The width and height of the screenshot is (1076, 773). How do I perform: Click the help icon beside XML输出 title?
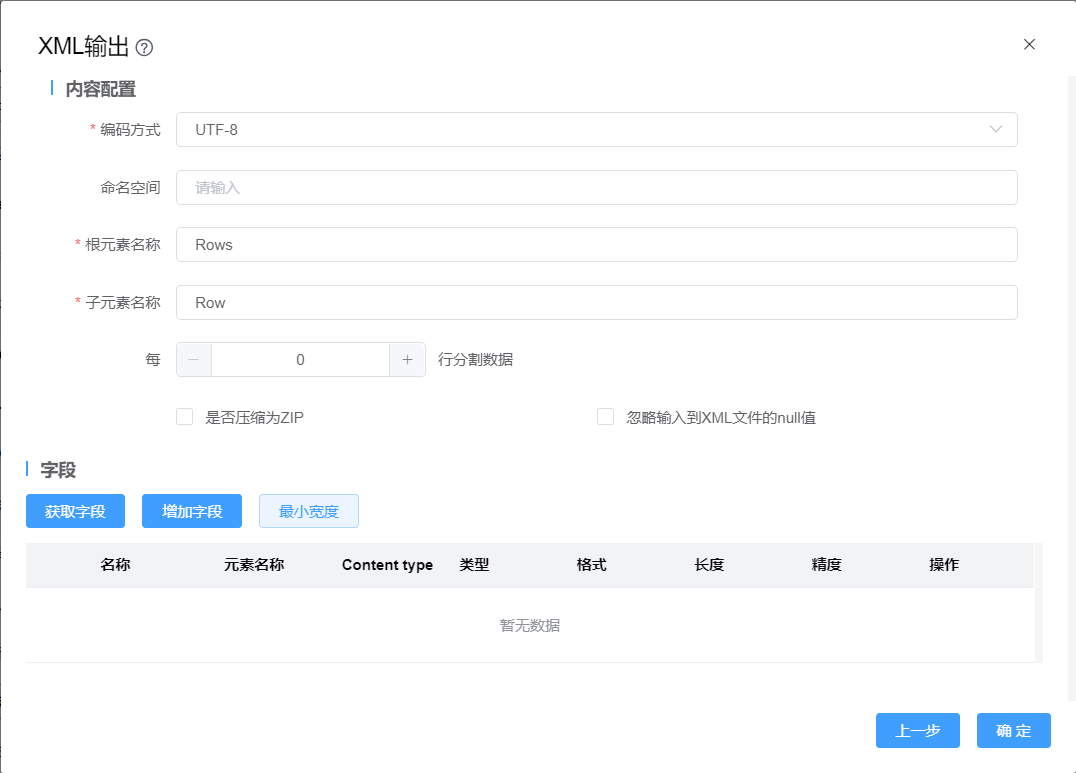[144, 47]
